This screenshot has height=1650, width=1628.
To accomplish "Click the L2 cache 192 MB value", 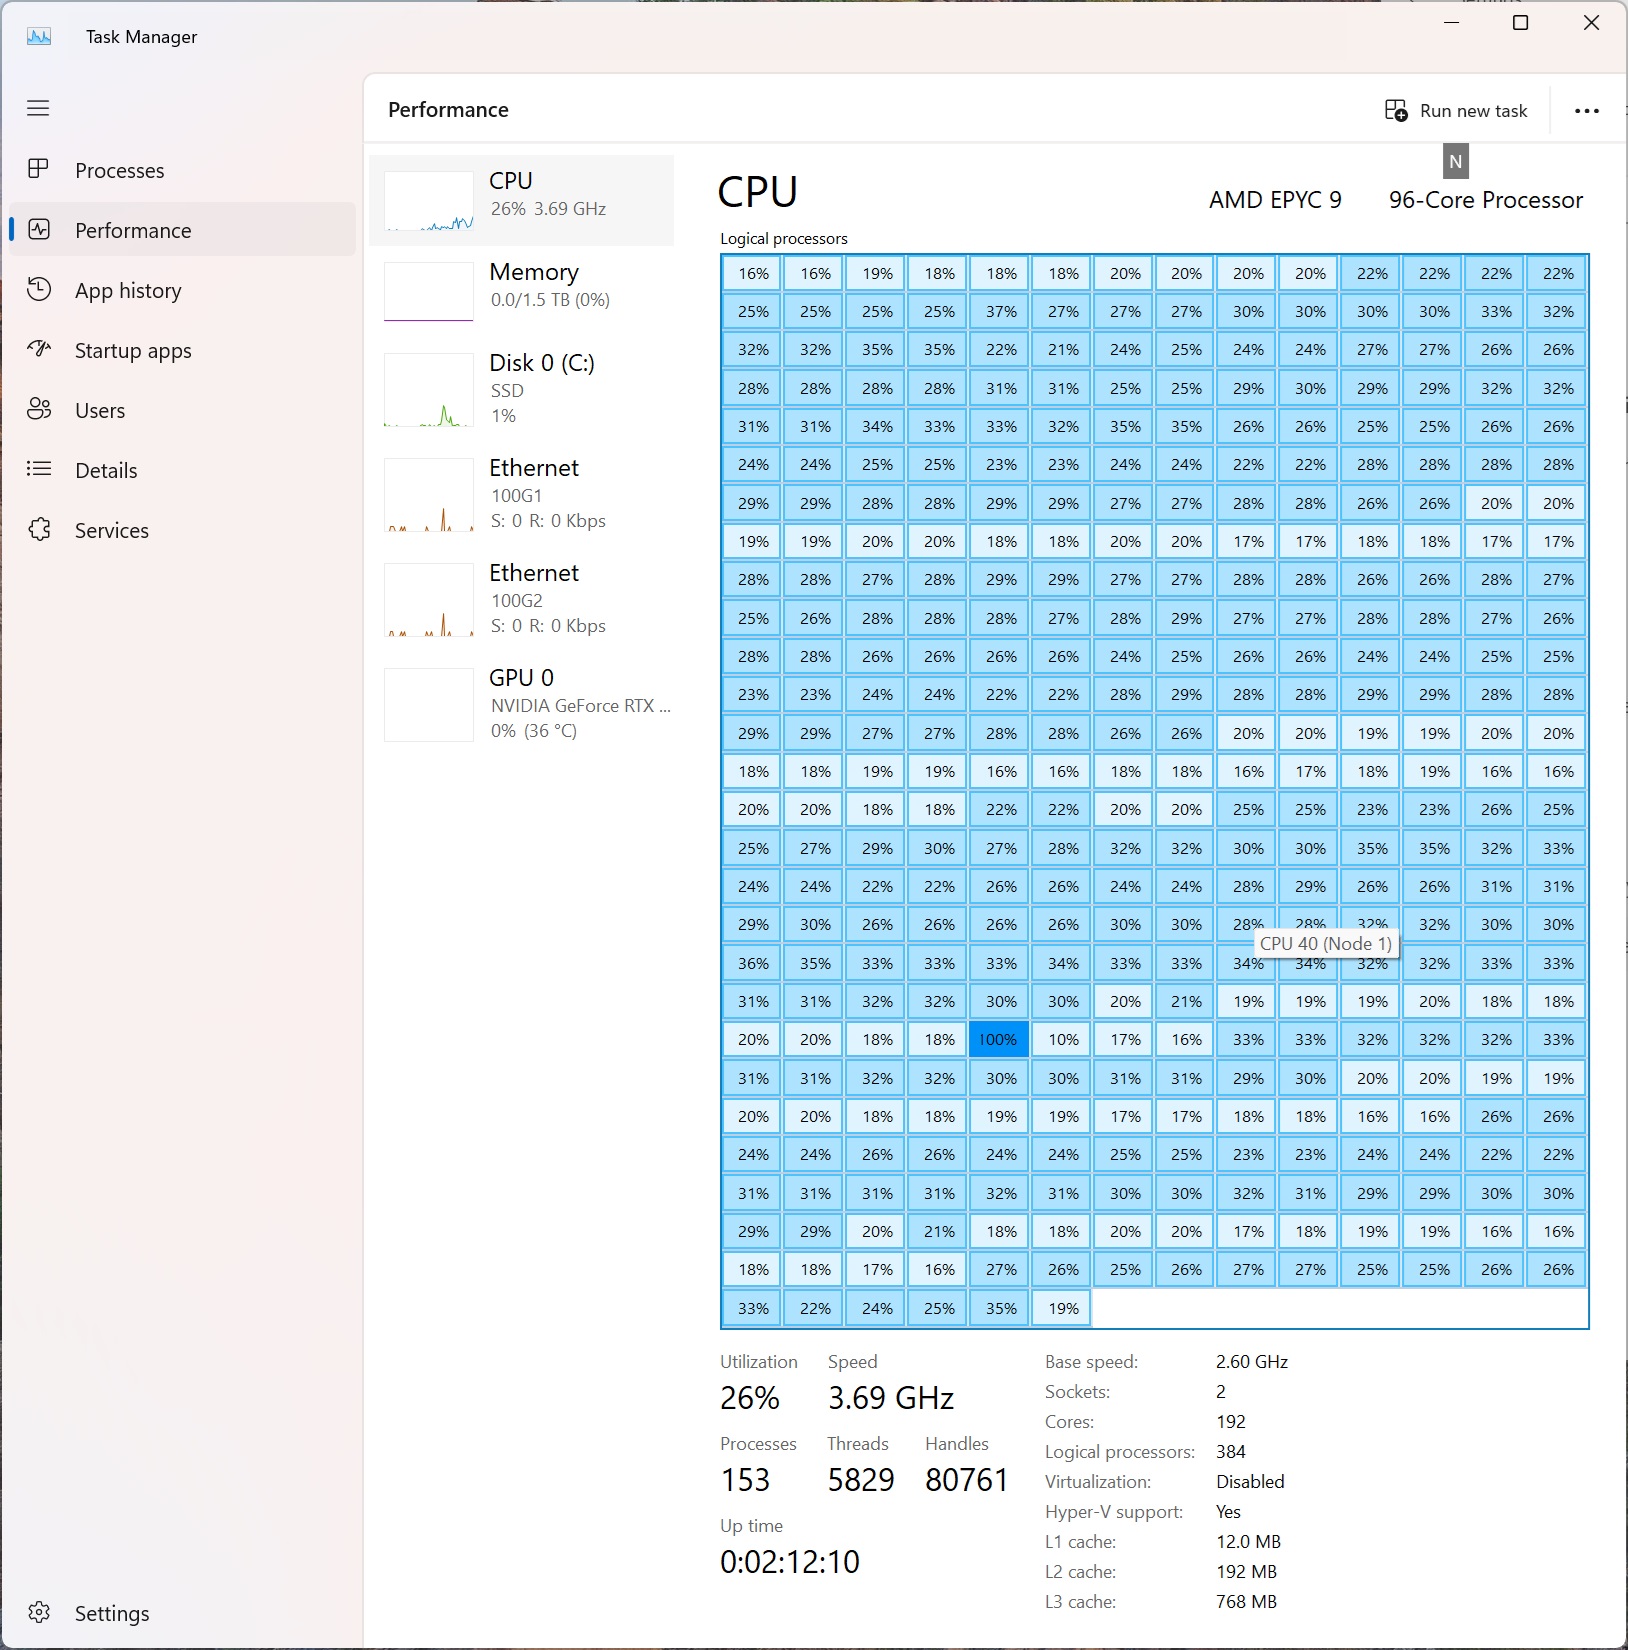I will pos(1246,1572).
